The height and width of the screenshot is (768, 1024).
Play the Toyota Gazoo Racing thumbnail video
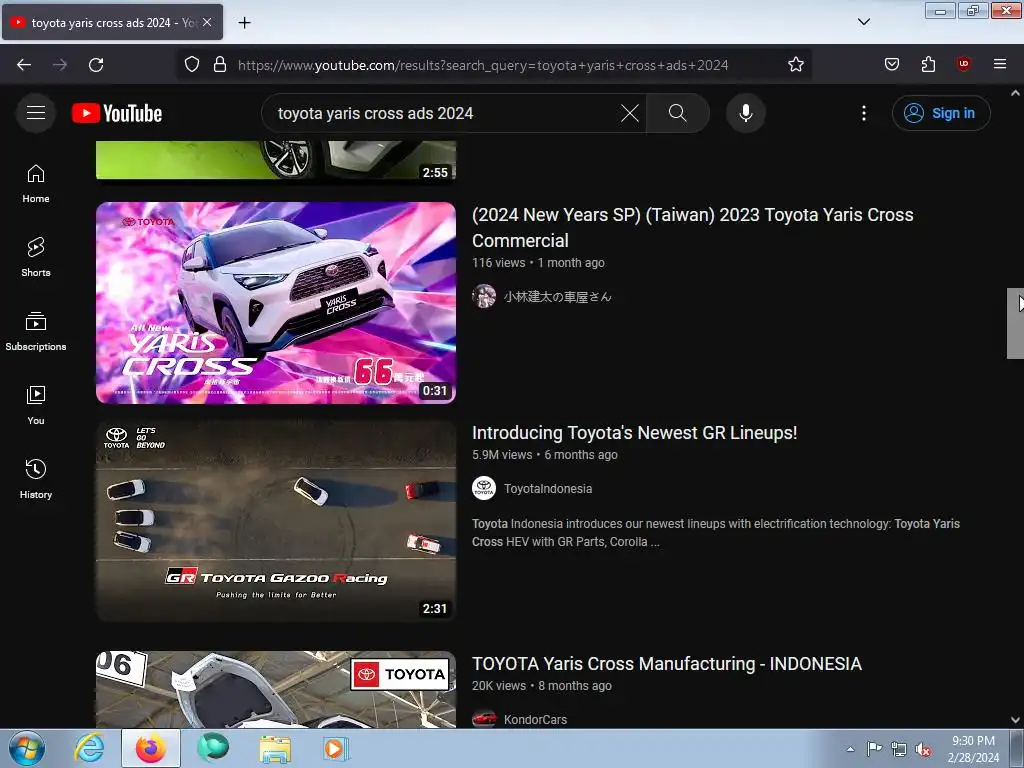[x=276, y=520]
